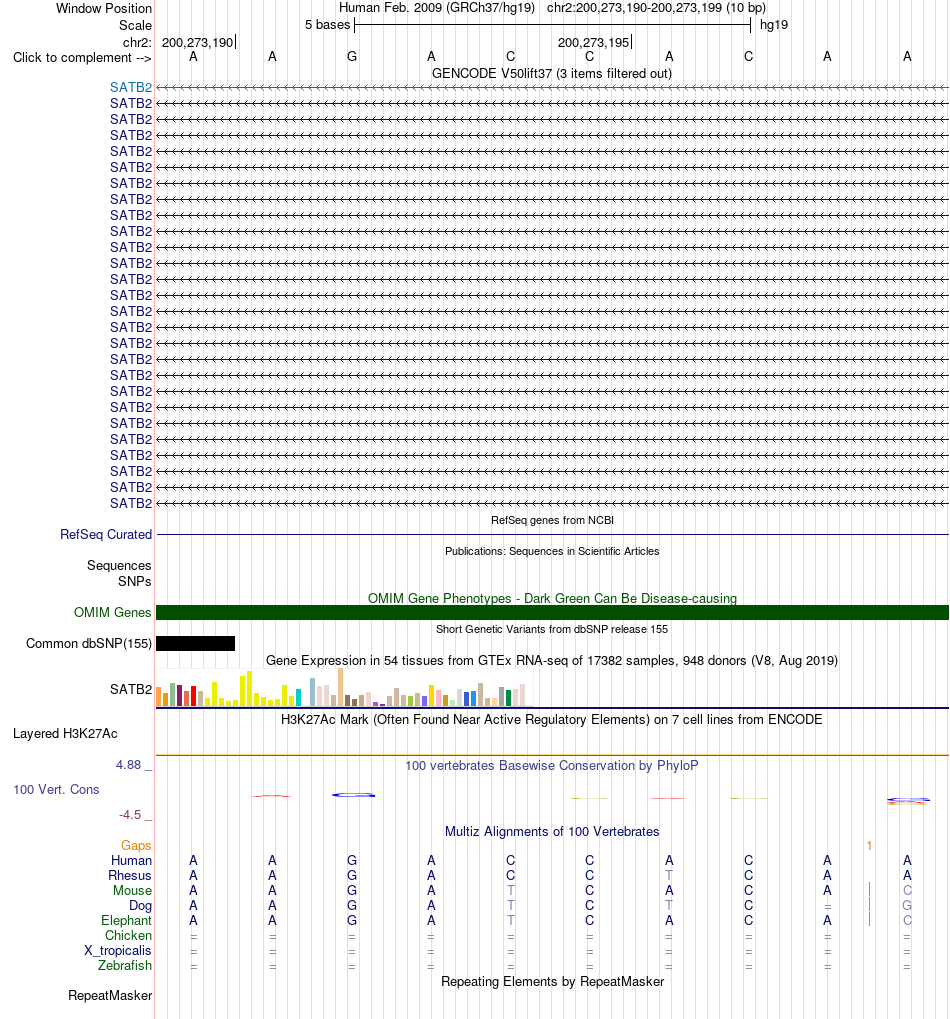This screenshot has height=1019, width=950.
Task: Click the SATB2 label beside the GTEx chart
Action: [x=131, y=689]
